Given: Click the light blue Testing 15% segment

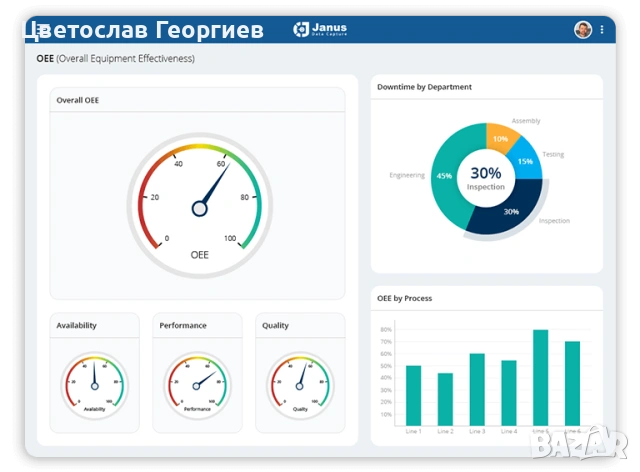Looking at the screenshot, I should pos(526,160).
